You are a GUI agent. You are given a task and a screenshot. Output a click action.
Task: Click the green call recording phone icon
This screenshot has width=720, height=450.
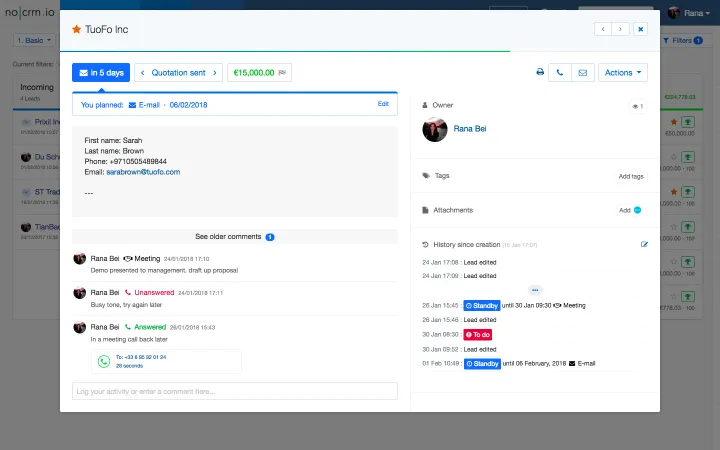click(104, 361)
